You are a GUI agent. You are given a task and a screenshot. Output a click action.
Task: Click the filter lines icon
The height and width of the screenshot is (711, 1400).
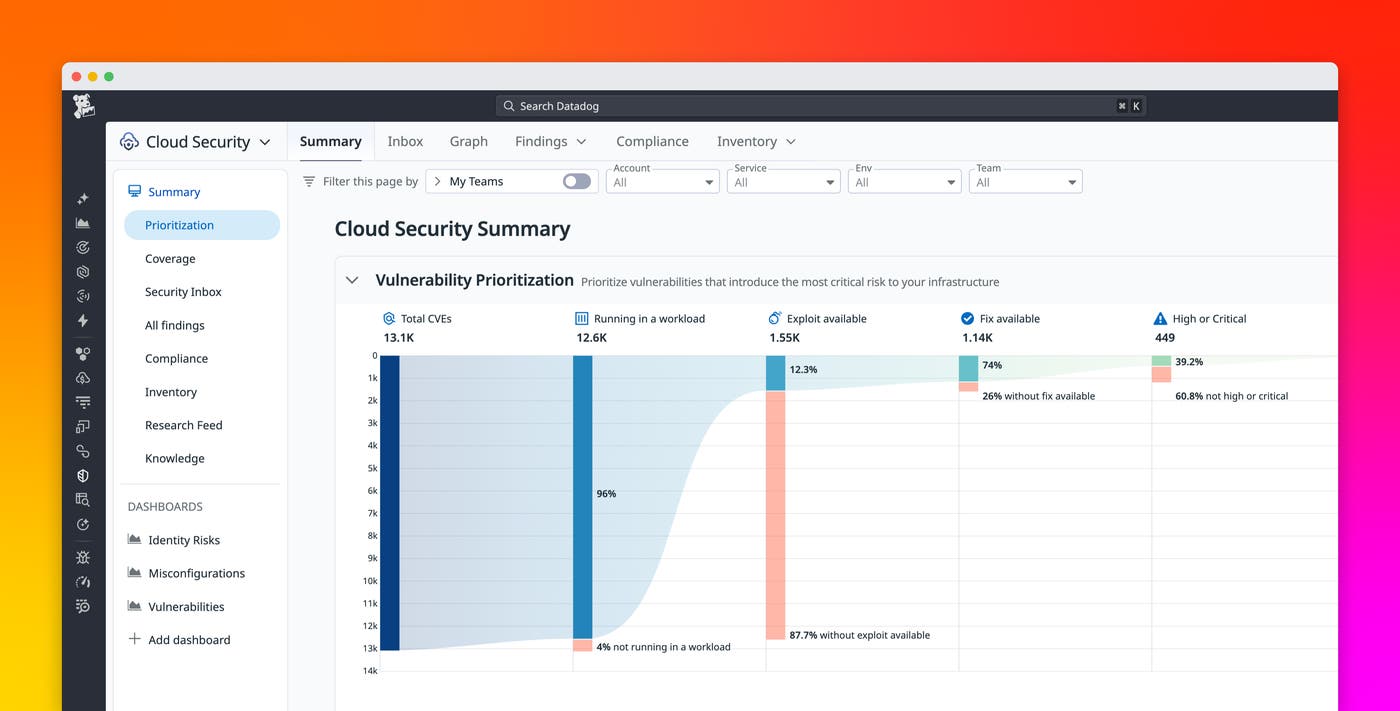click(x=309, y=182)
